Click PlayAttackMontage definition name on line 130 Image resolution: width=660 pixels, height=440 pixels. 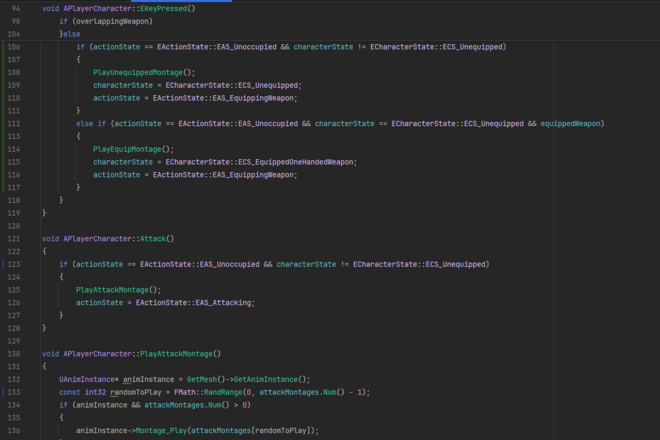176,354
